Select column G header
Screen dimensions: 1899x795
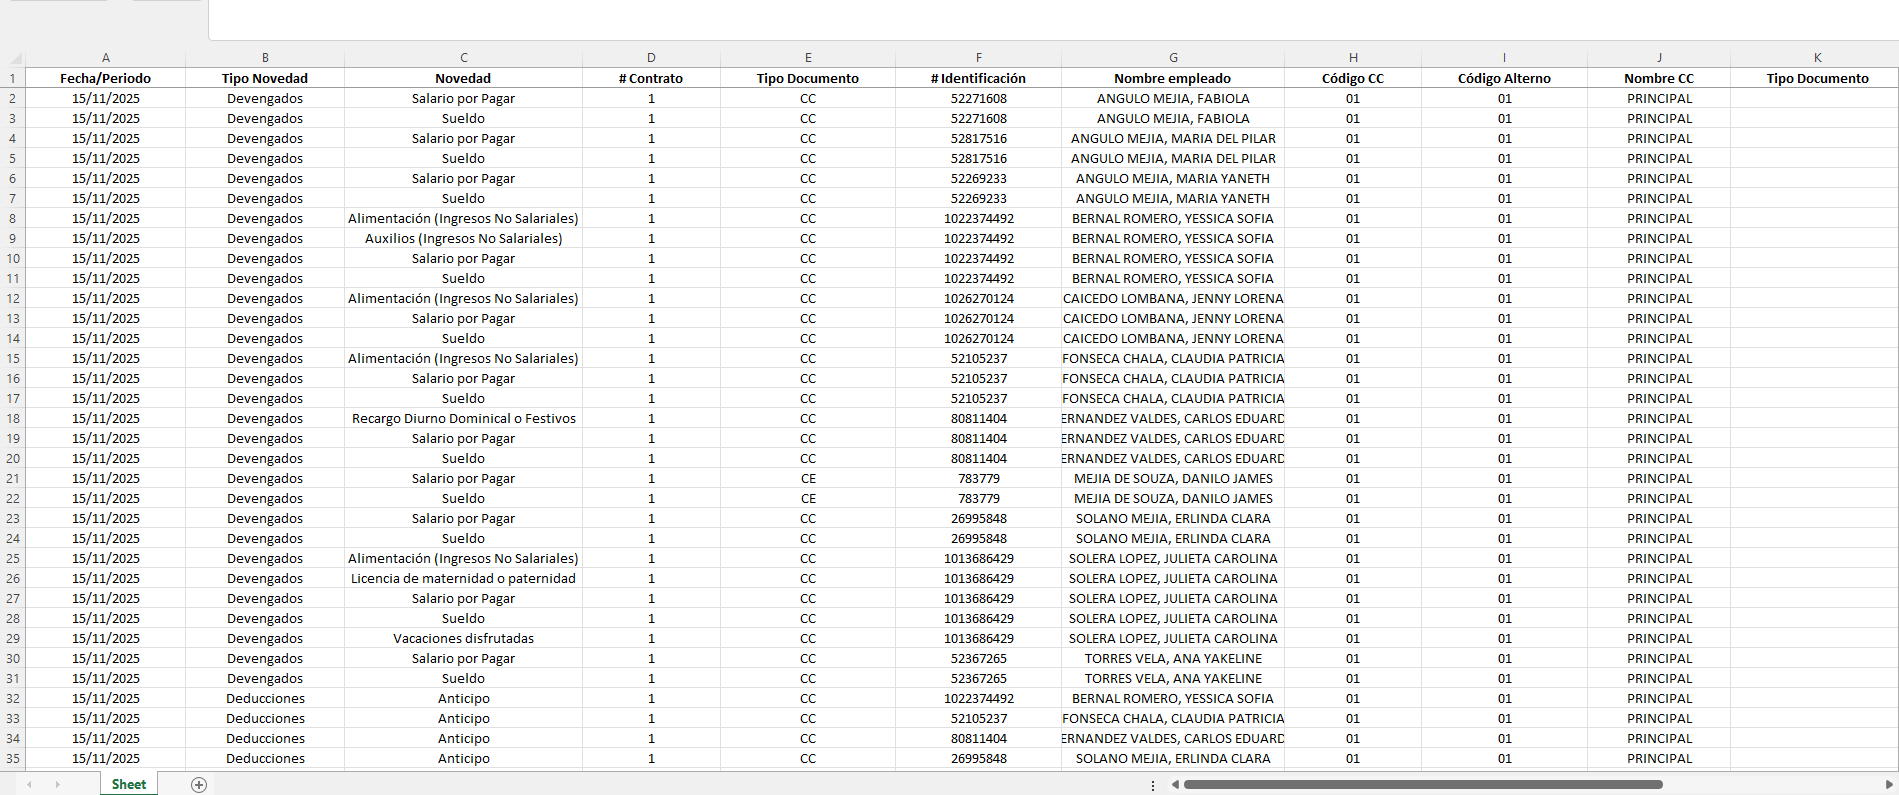pos(1172,58)
